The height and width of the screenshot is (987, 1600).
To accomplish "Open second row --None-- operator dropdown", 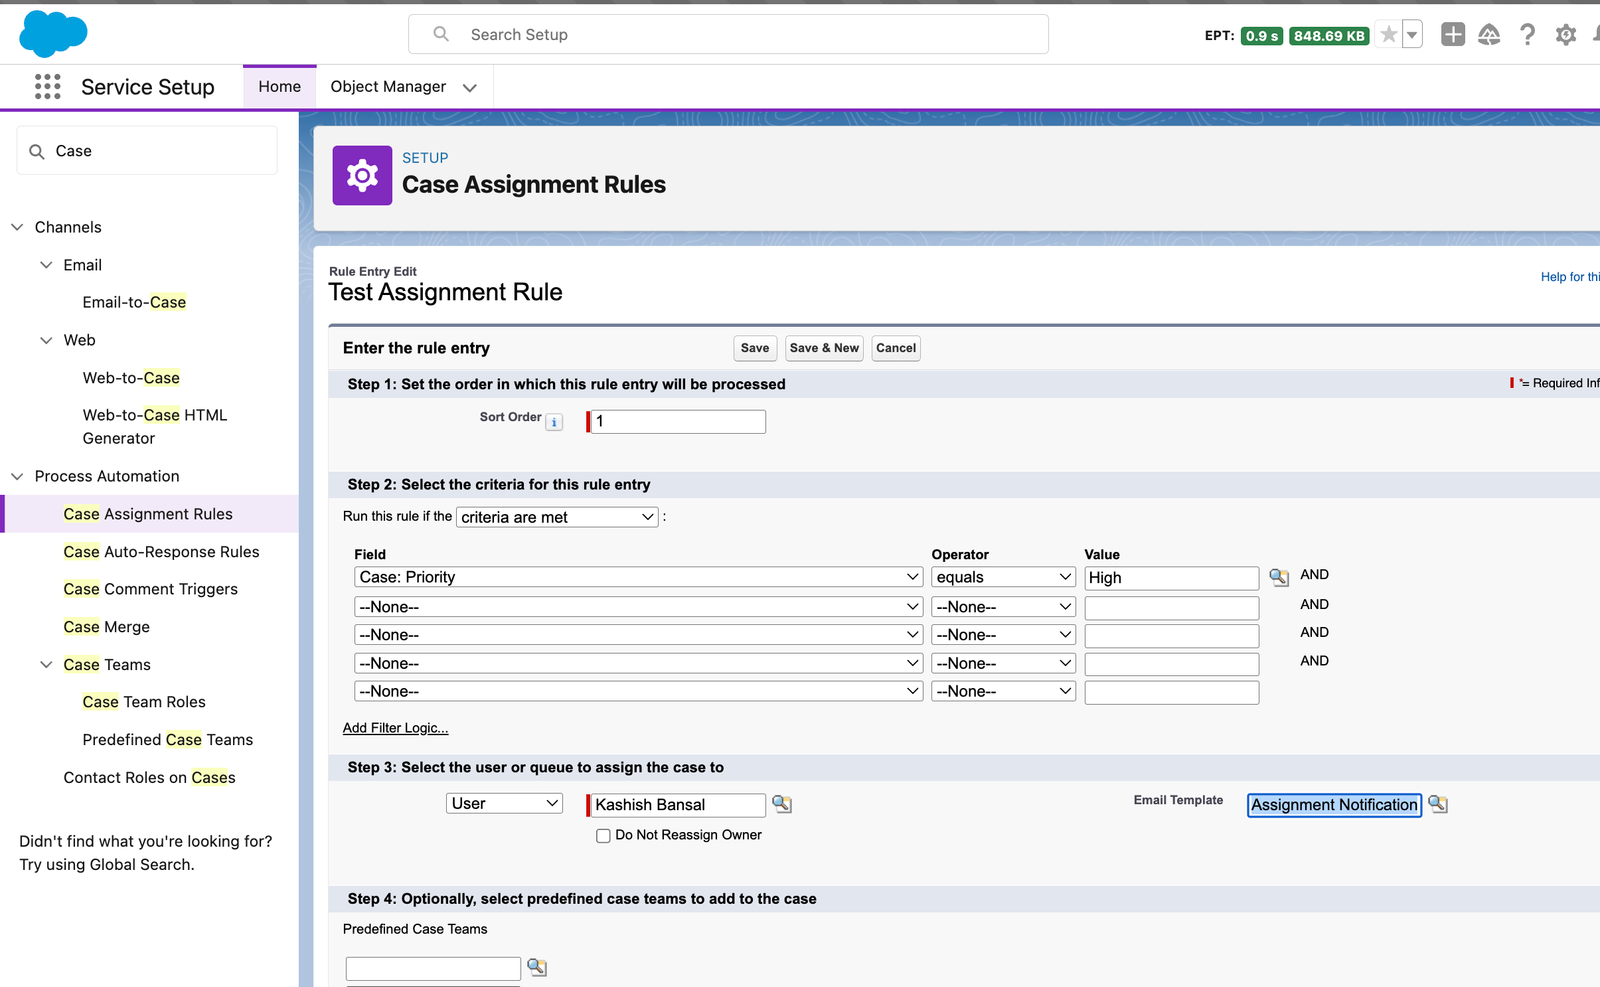I will point(1003,607).
